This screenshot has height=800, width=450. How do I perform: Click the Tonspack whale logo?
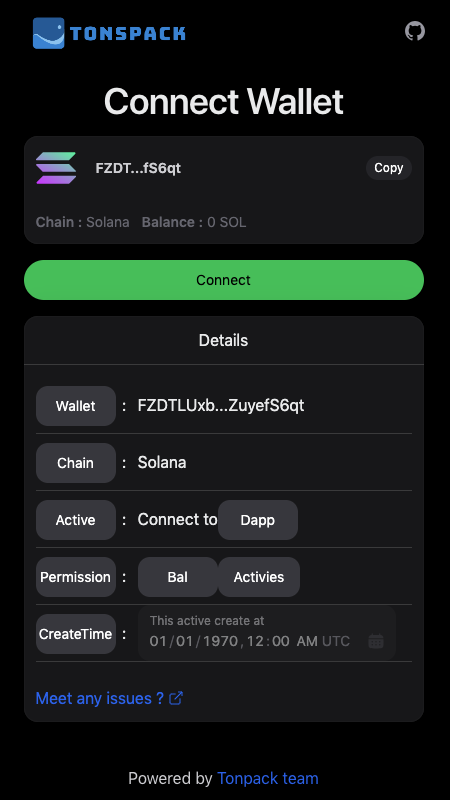(x=48, y=33)
